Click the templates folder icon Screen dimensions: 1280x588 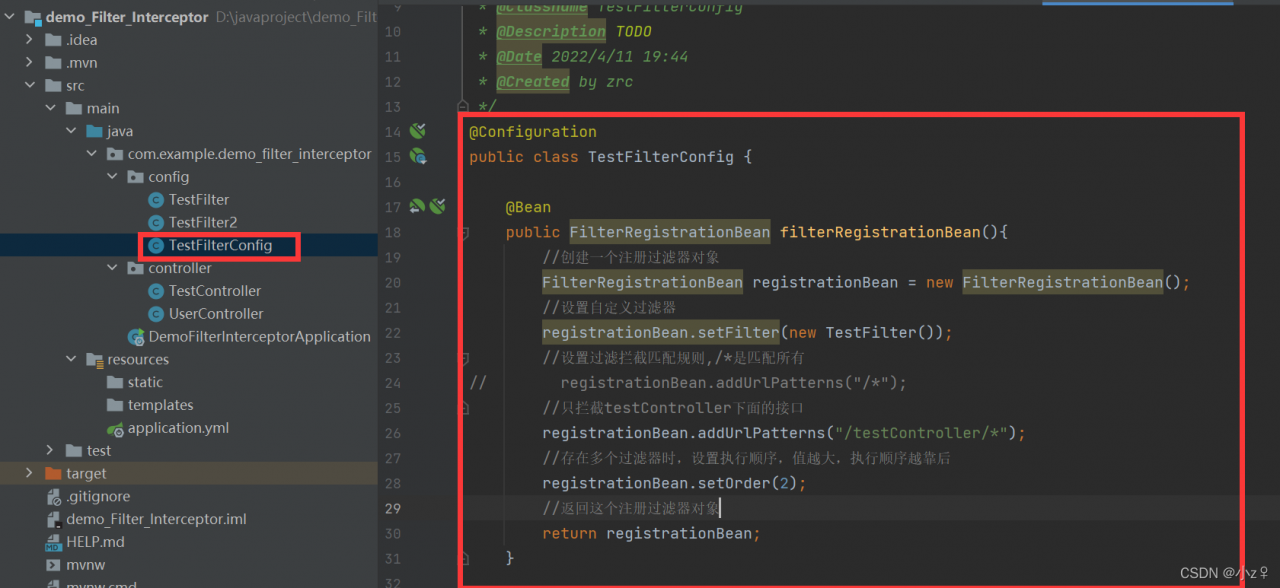click(115, 405)
